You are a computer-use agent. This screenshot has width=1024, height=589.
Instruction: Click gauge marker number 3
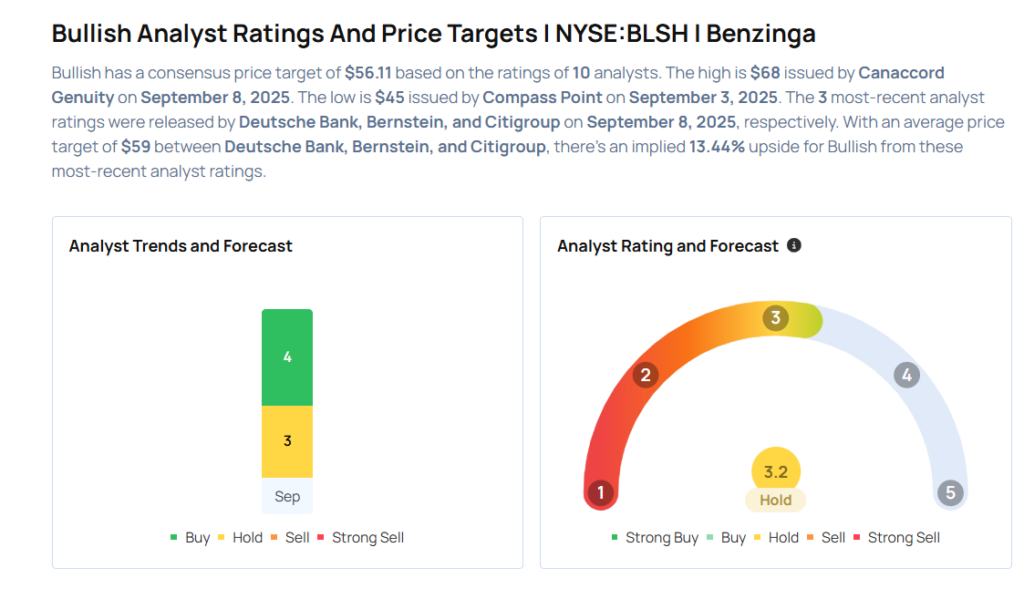tap(775, 318)
